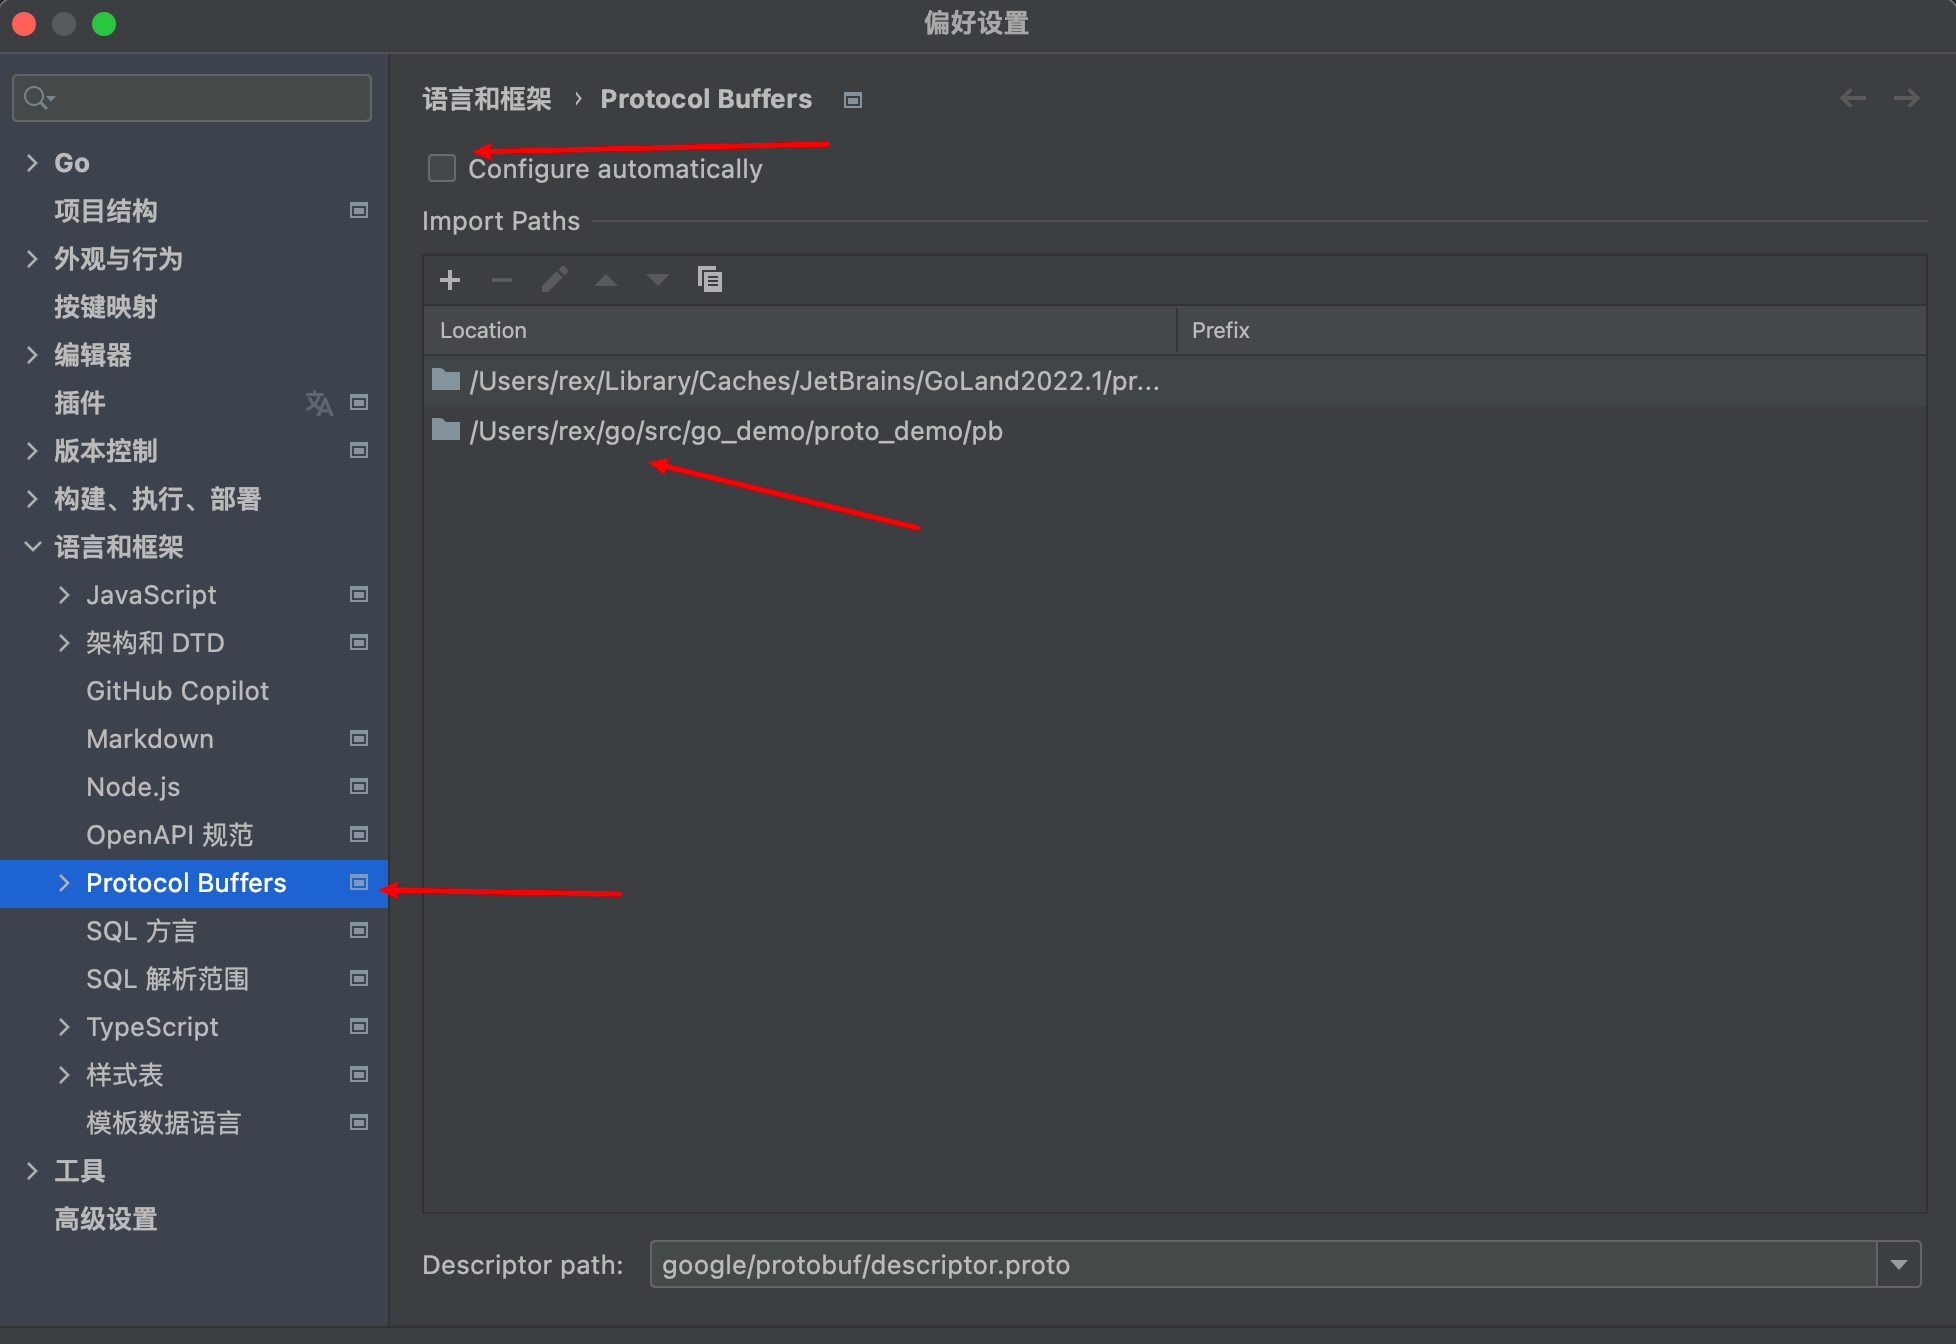Click the translate icon next to 插件
The height and width of the screenshot is (1344, 1956).
pyautogui.click(x=318, y=403)
